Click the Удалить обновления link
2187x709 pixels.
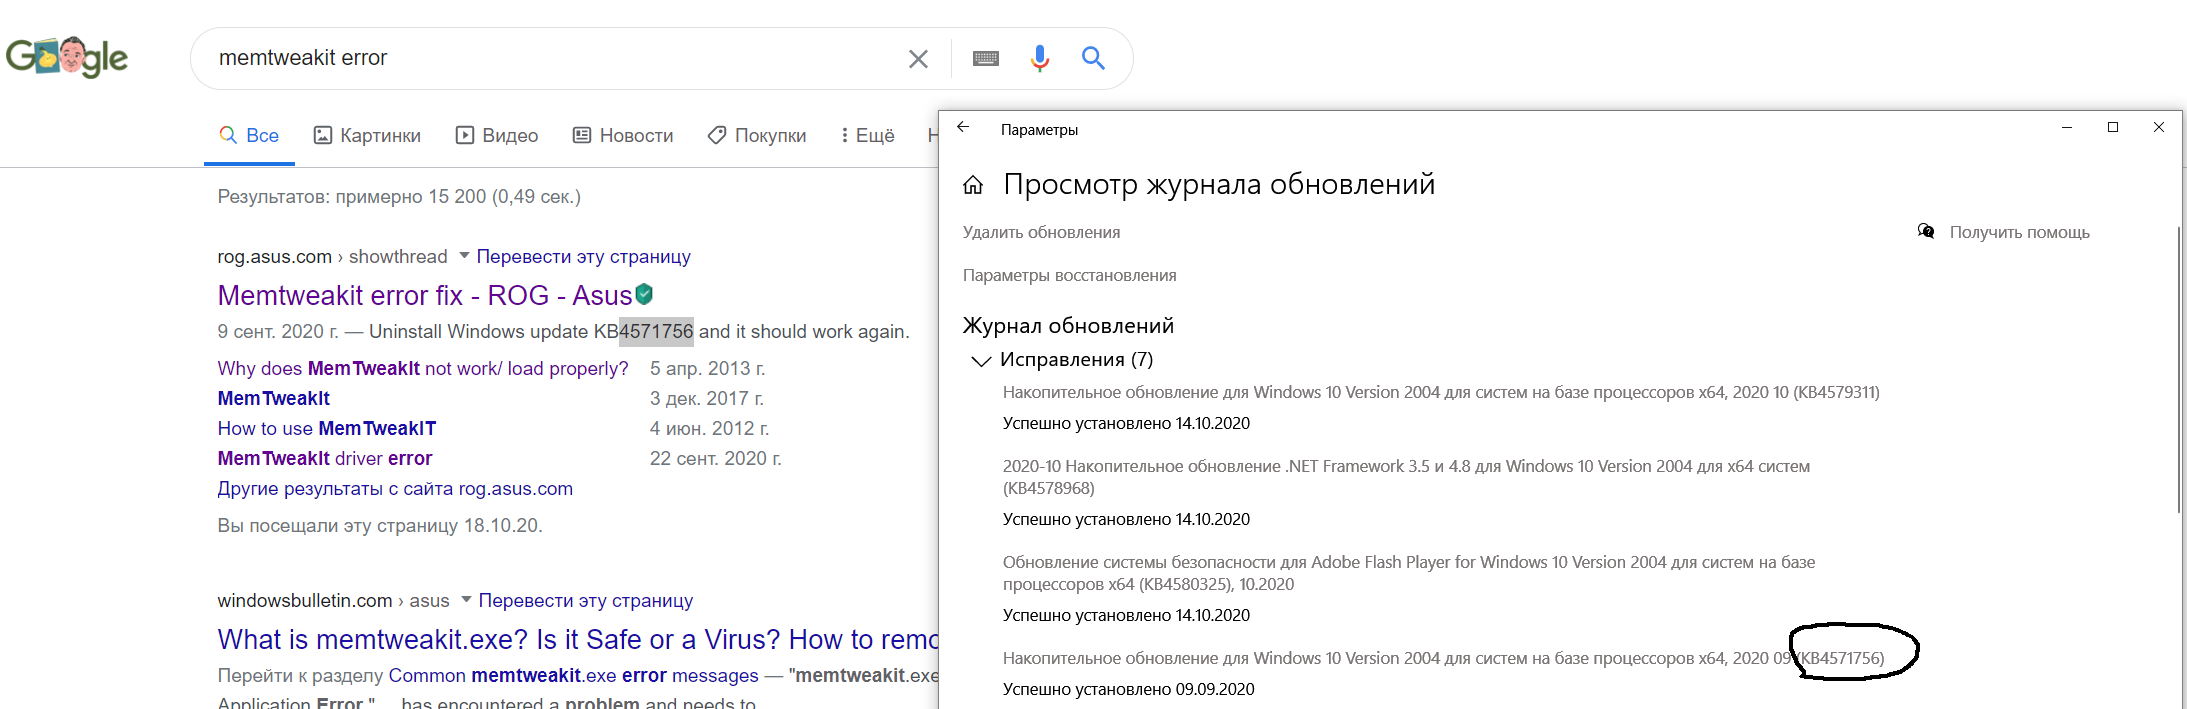(1041, 232)
